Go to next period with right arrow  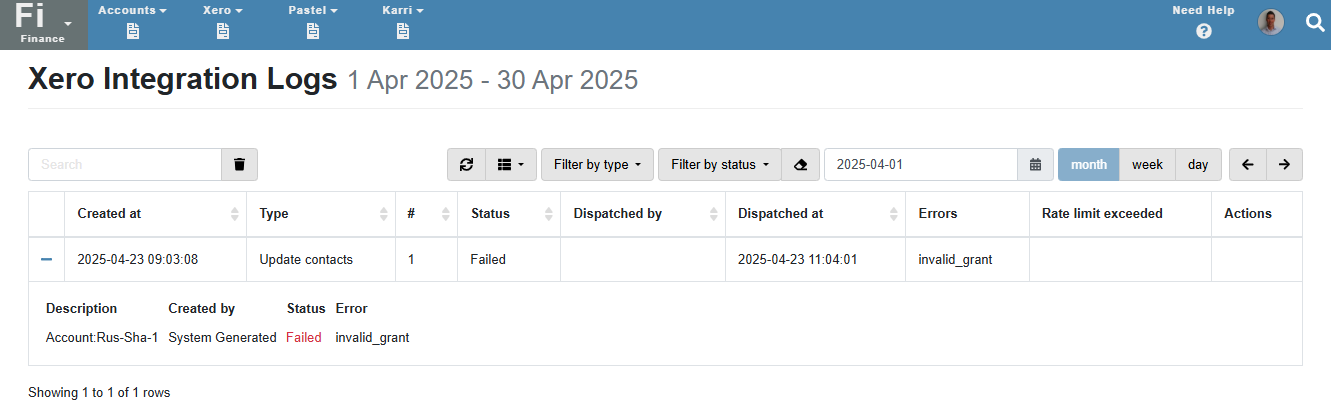coord(1284,165)
